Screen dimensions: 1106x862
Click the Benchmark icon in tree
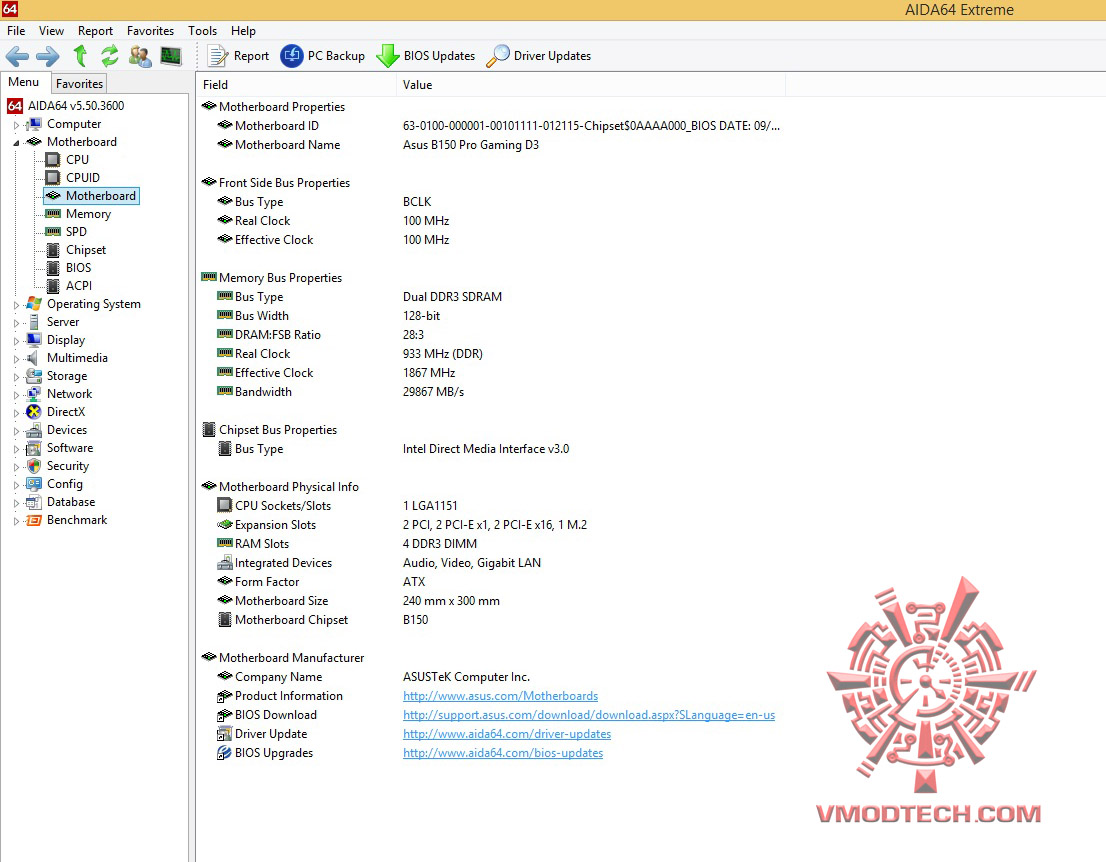tap(33, 520)
